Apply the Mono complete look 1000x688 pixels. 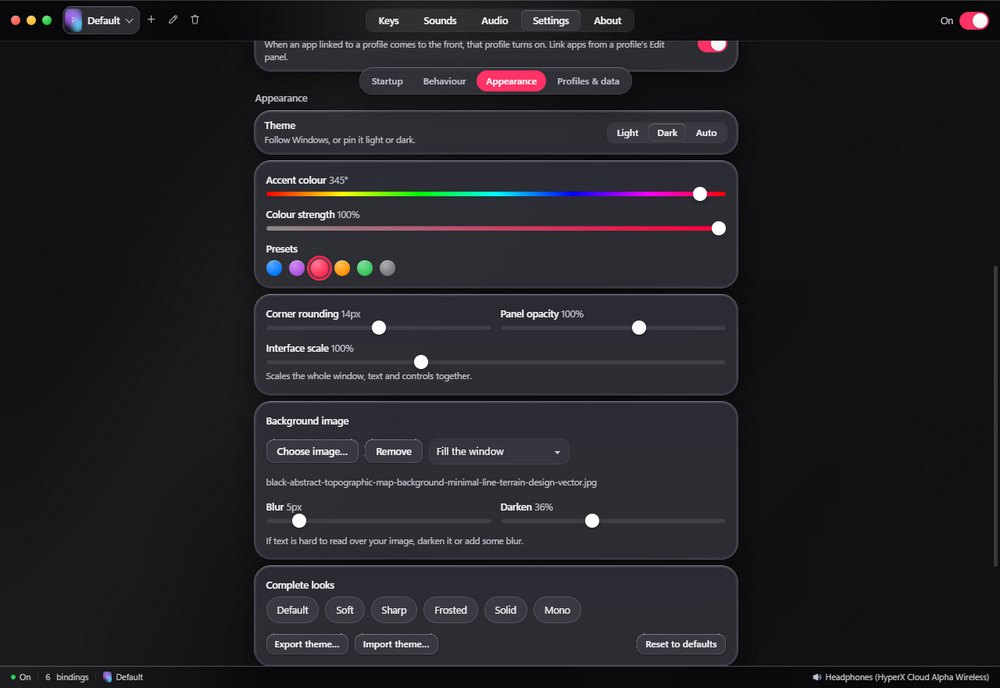point(557,610)
